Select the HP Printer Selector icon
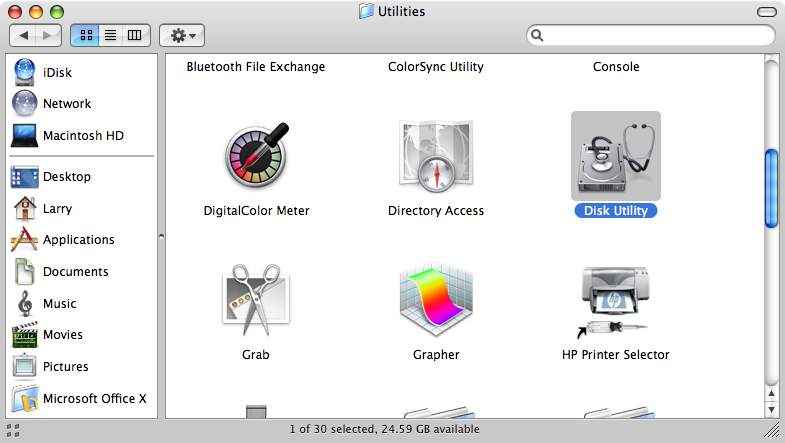Screen dimensions: 785x443 (615, 302)
